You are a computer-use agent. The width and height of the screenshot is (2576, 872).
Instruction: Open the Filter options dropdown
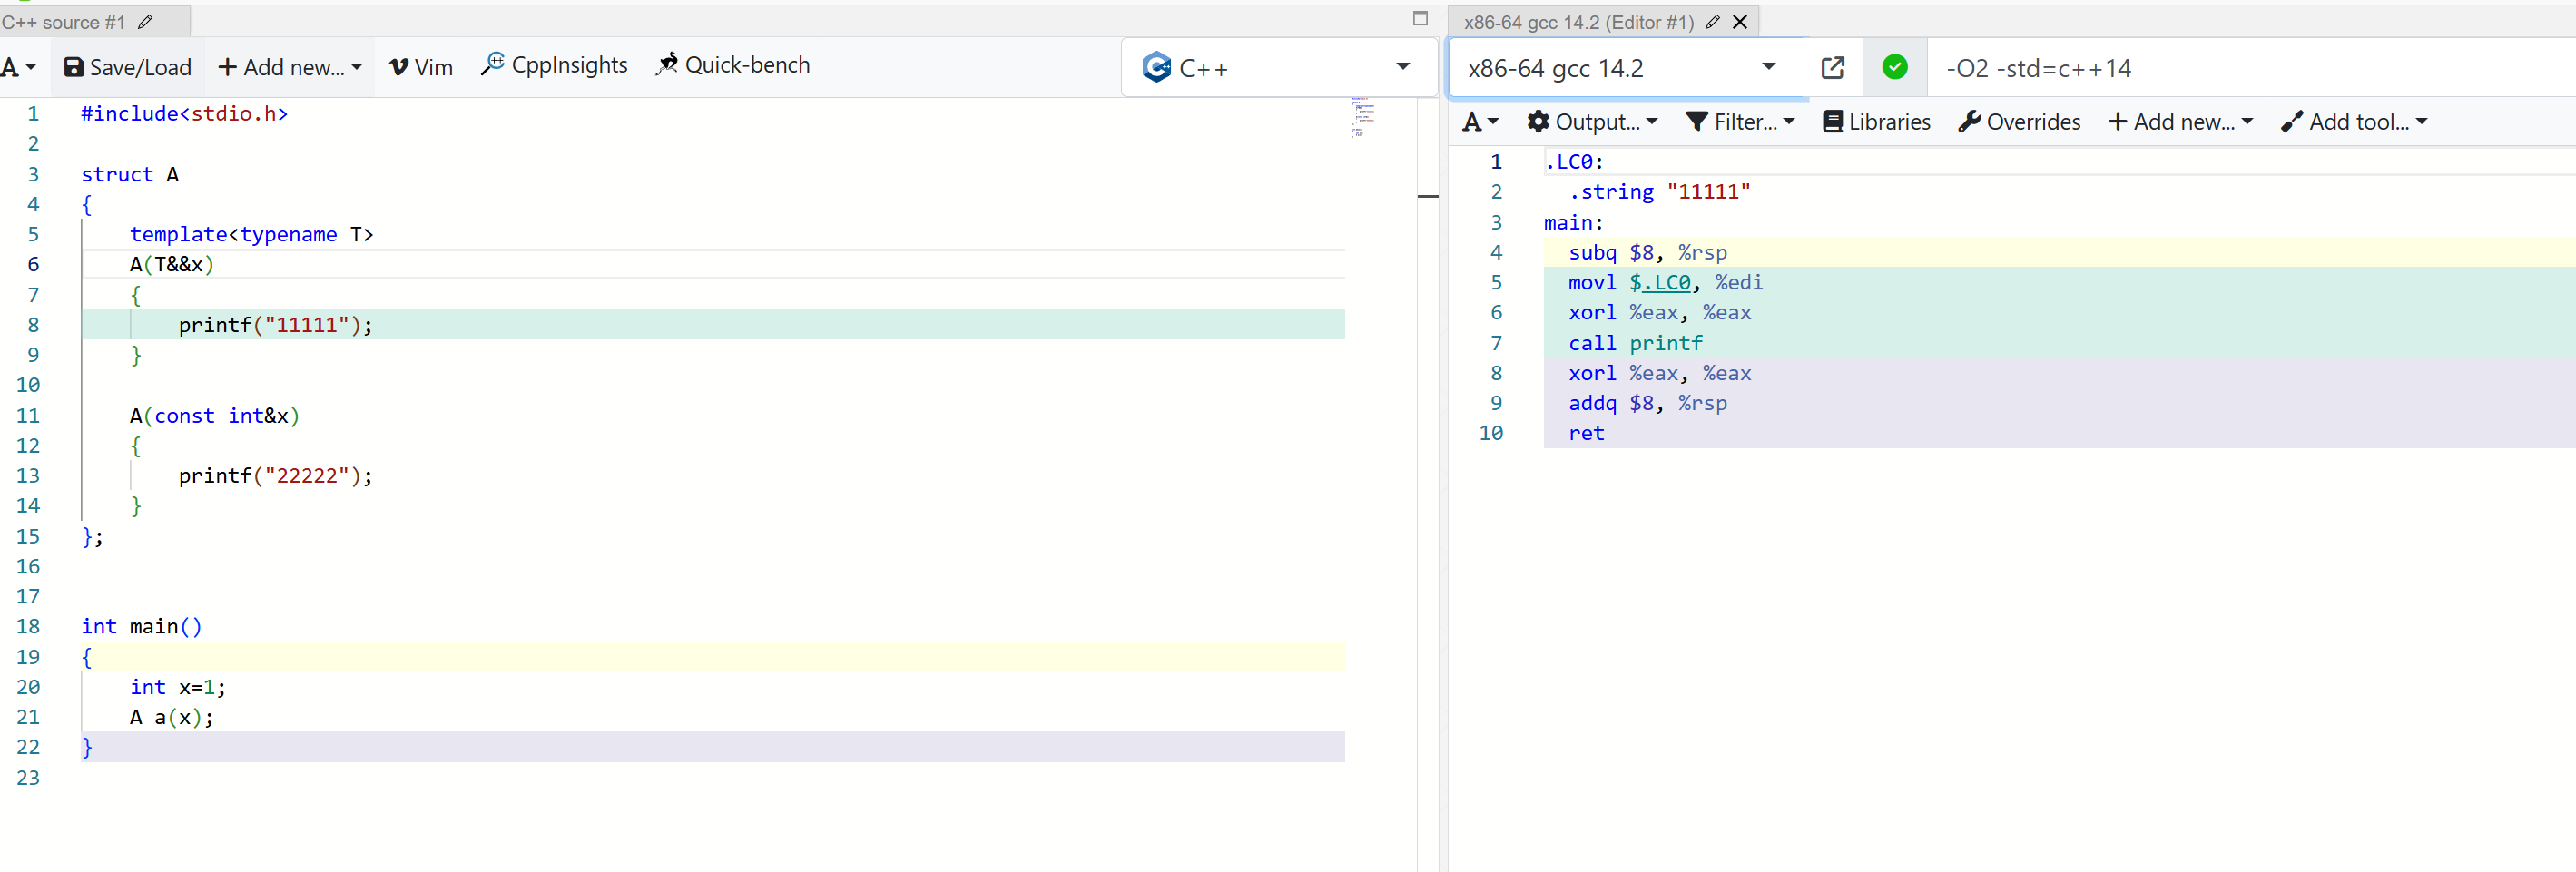[1740, 122]
